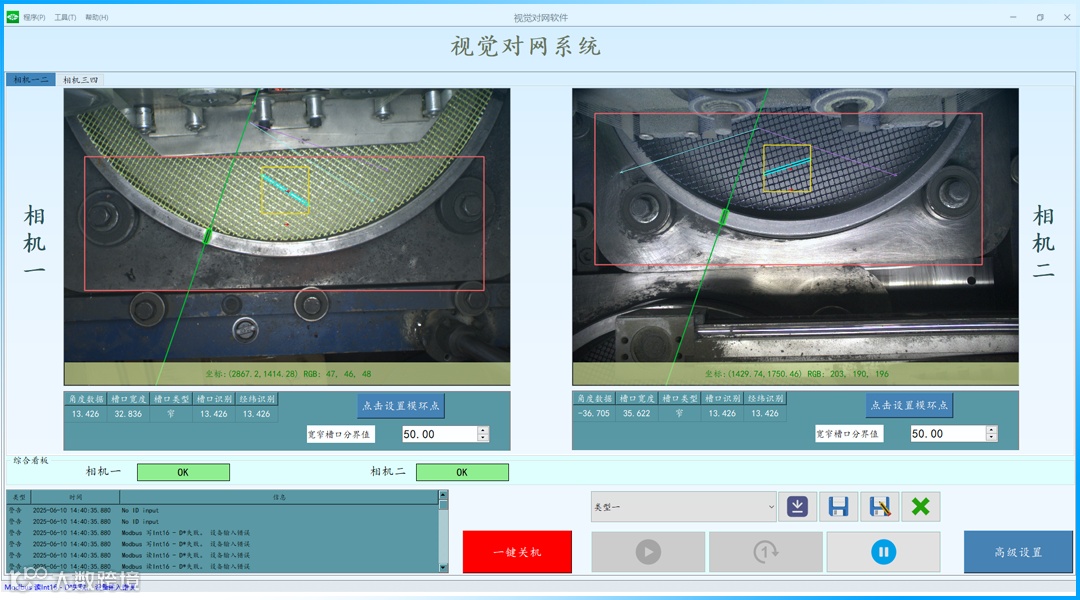Decrease camera two 宽窄槽口分界值 with down arrow
The height and width of the screenshot is (600, 1080).
(x=991, y=437)
